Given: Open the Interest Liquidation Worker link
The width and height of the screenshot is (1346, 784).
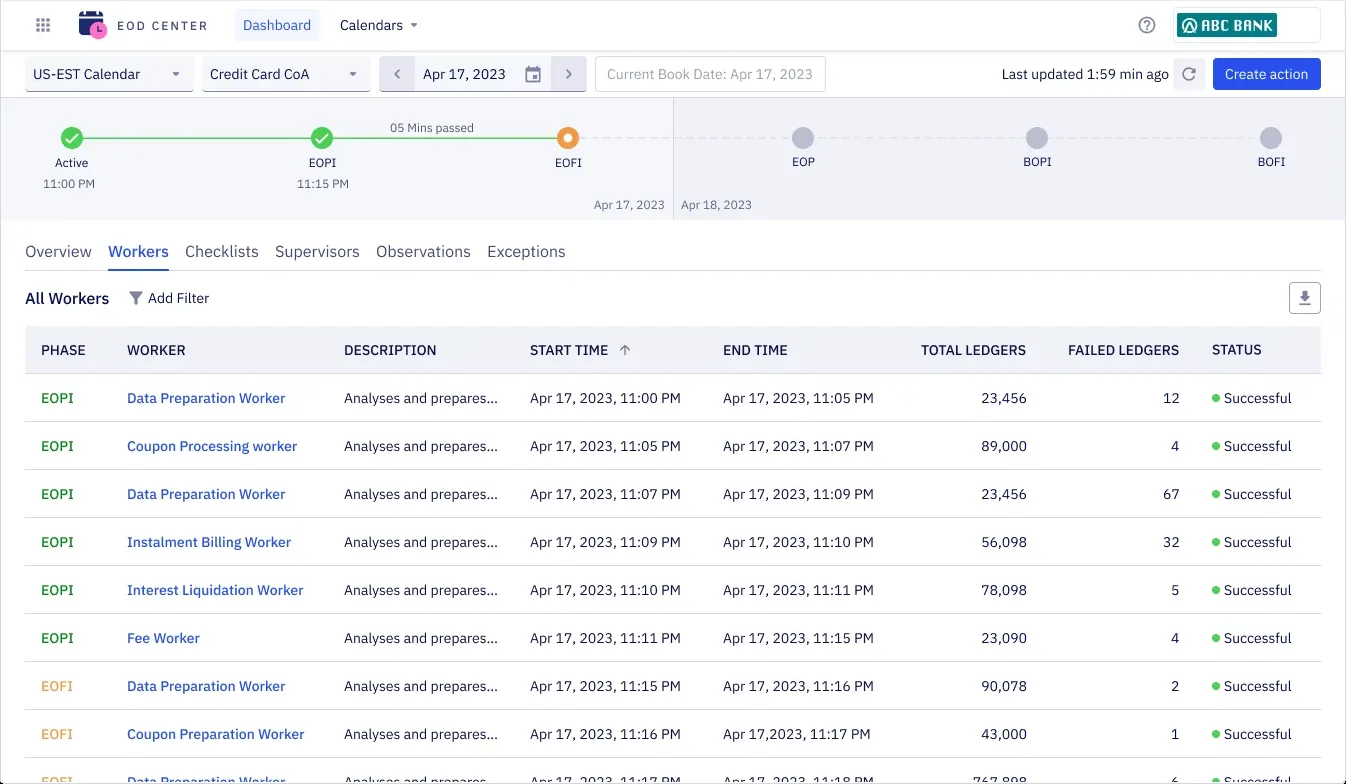Looking at the screenshot, I should click(x=215, y=590).
